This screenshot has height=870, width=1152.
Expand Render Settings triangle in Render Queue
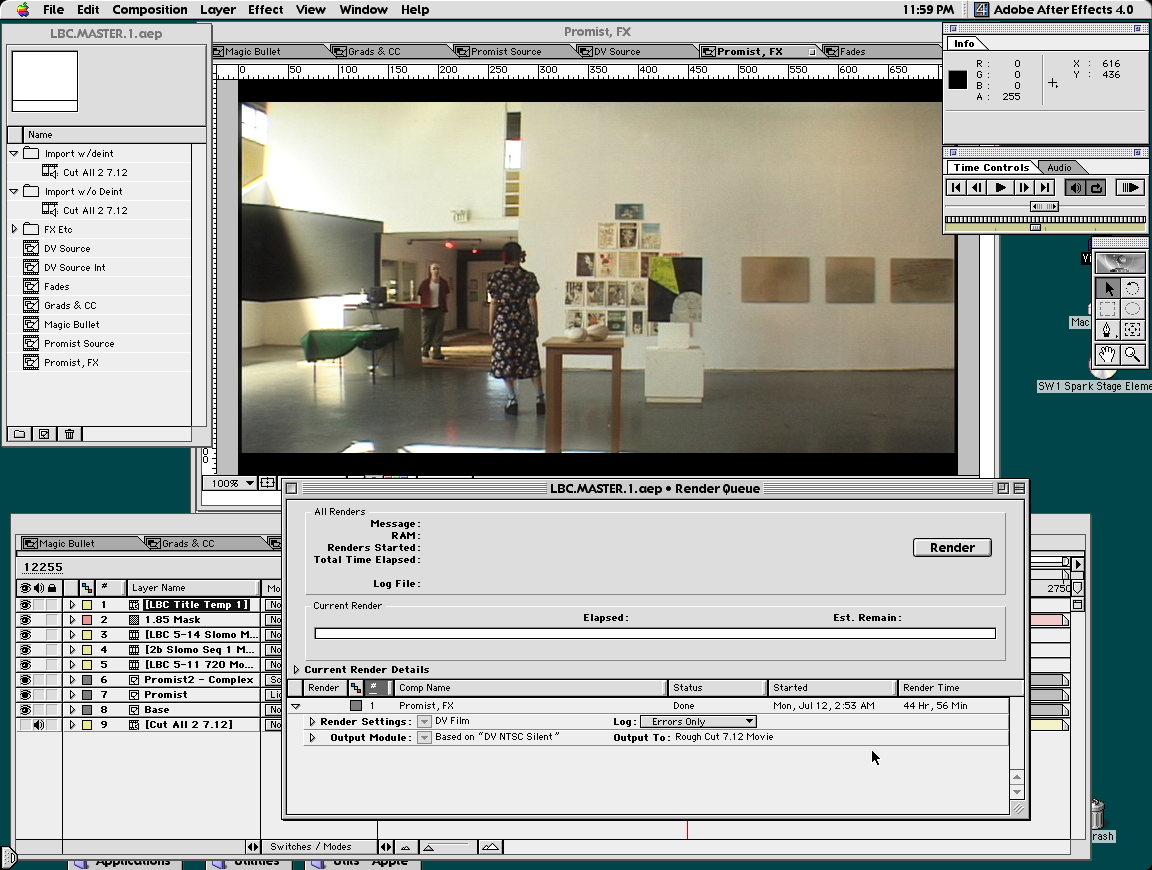coord(312,722)
